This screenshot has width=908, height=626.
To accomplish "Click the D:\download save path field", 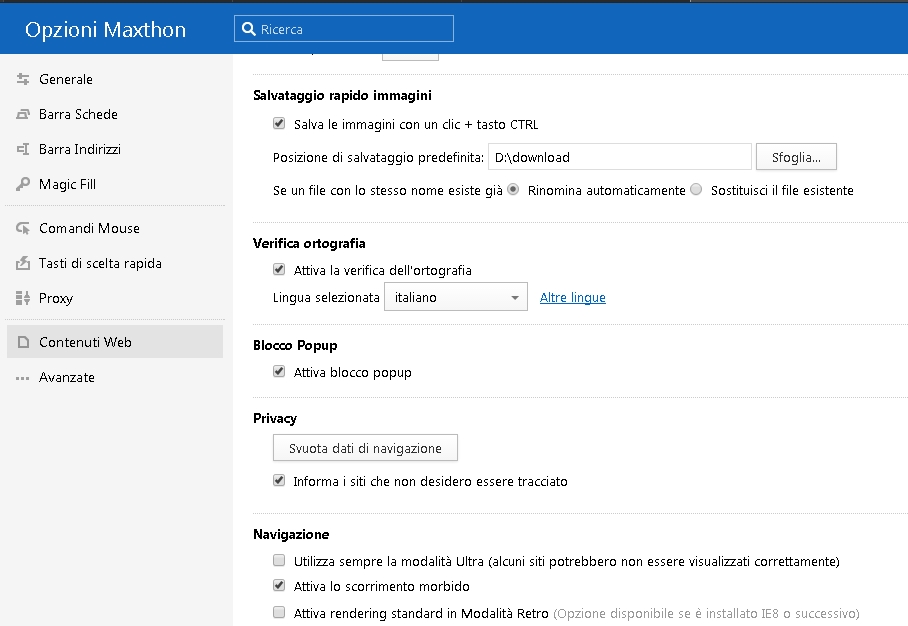I will (x=620, y=157).
